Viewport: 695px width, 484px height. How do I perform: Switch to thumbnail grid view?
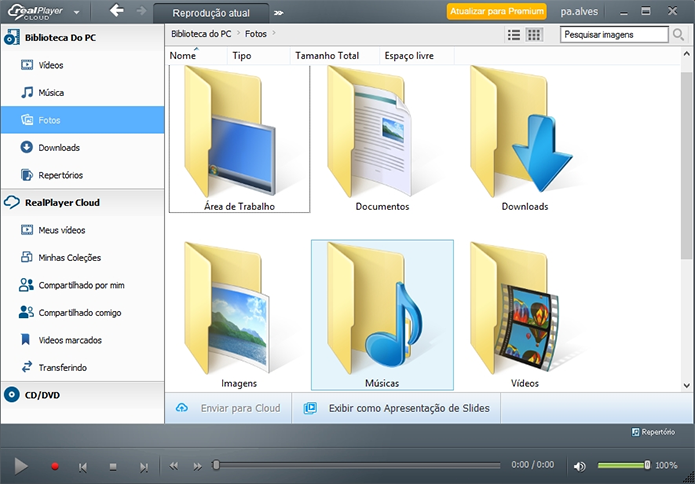534,35
